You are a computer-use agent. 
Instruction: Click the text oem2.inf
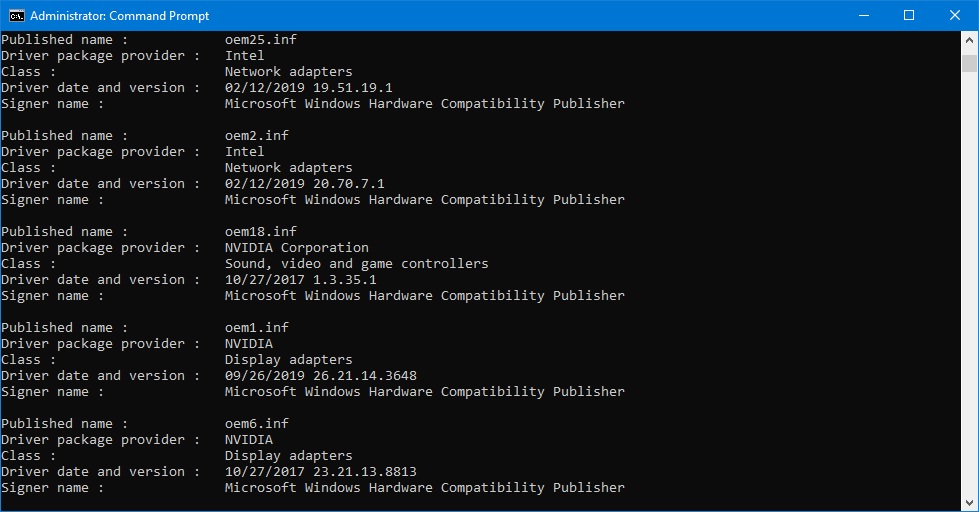(x=257, y=135)
